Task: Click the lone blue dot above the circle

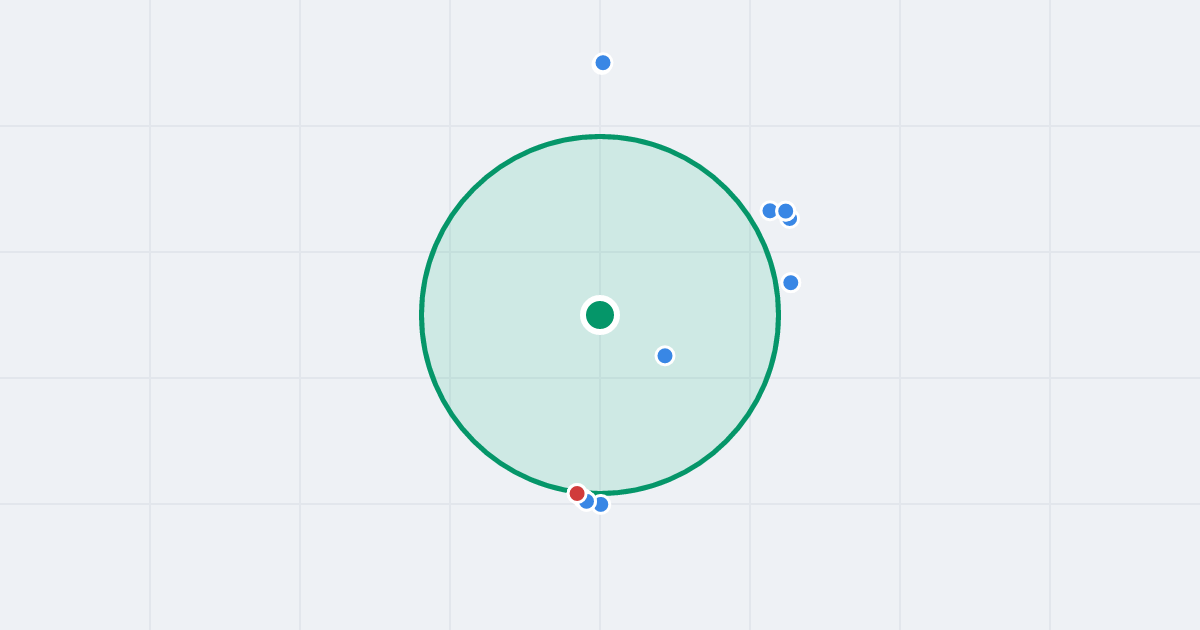Action: coord(603,63)
